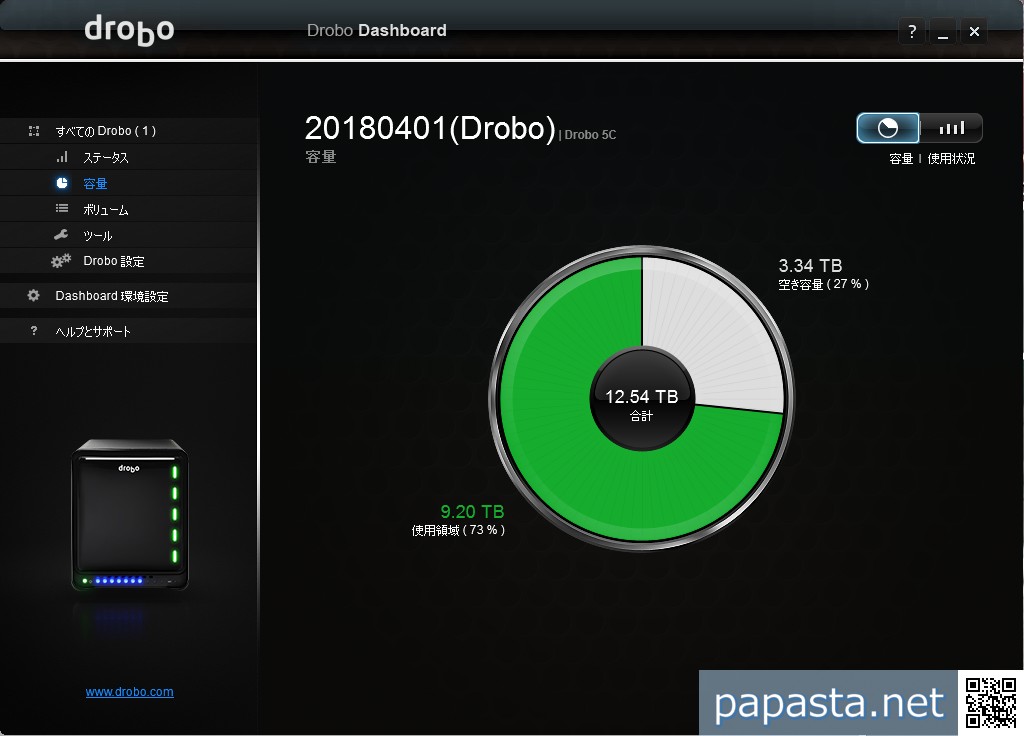The width and height of the screenshot is (1024, 736).
Task: Open www.drobo.com link
Action: coord(129,692)
